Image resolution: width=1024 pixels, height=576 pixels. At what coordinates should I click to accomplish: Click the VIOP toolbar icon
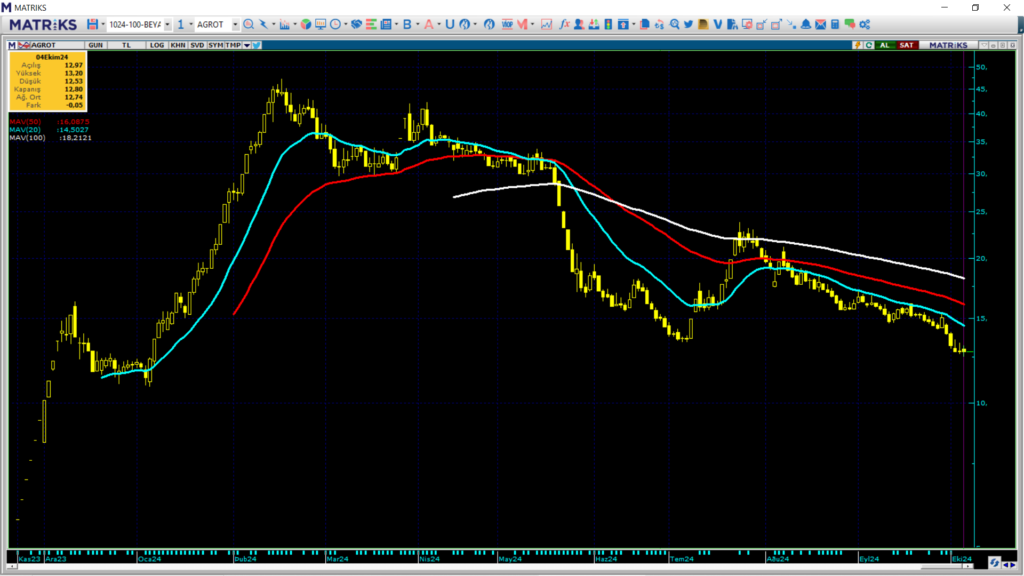pyautogui.click(x=507, y=24)
